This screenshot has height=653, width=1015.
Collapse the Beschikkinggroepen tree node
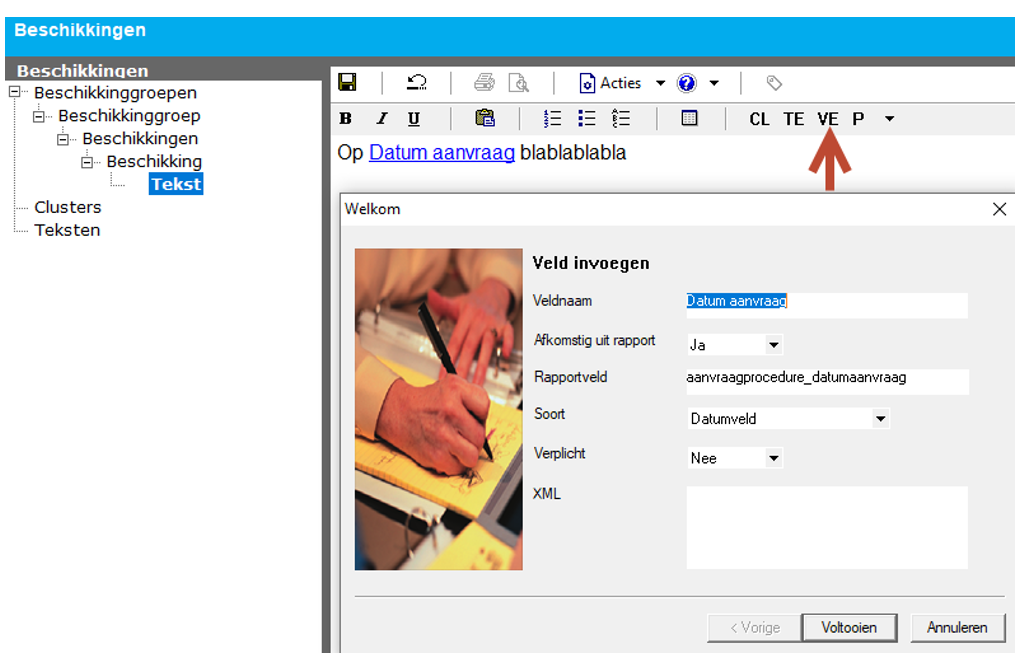tap(14, 92)
